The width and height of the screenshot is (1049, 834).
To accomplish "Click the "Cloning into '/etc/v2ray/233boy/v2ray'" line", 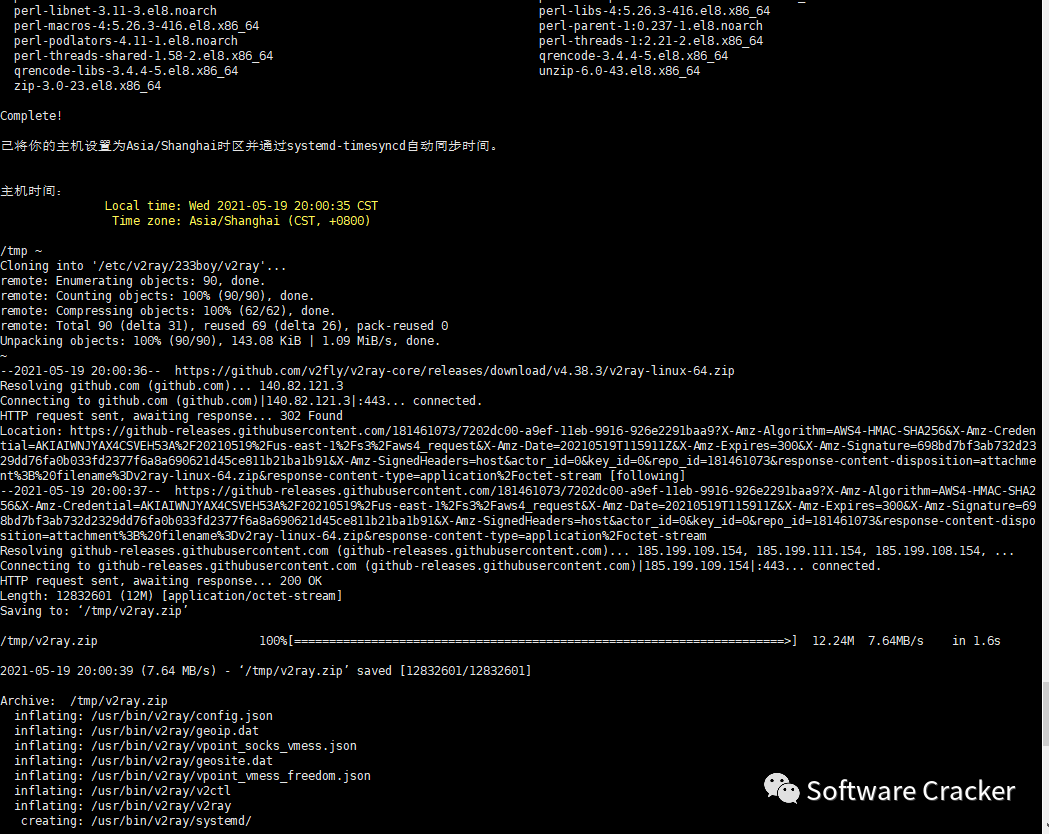I will [143, 266].
